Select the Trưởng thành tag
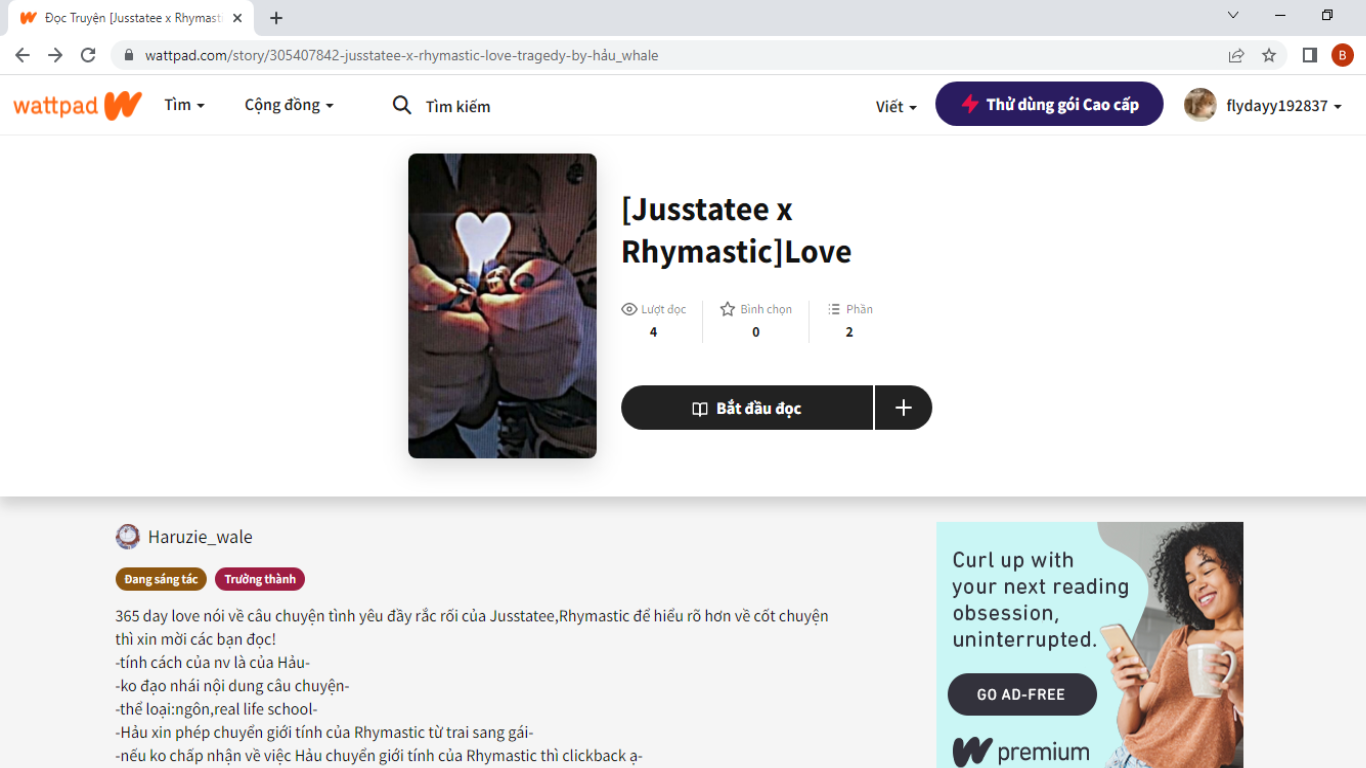 [x=260, y=579]
